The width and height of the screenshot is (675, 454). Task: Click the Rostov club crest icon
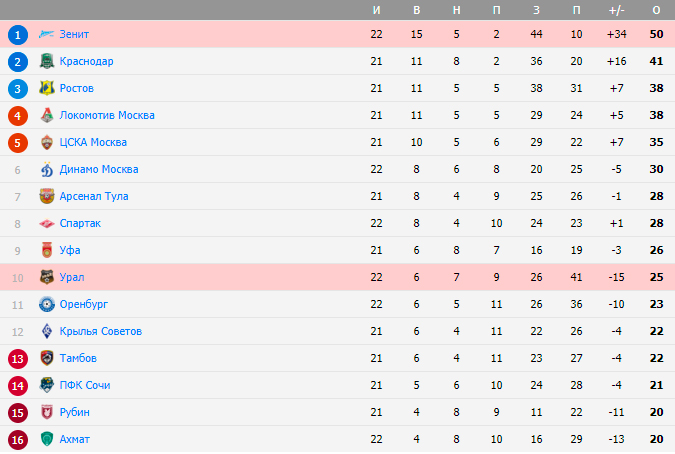tap(47, 88)
